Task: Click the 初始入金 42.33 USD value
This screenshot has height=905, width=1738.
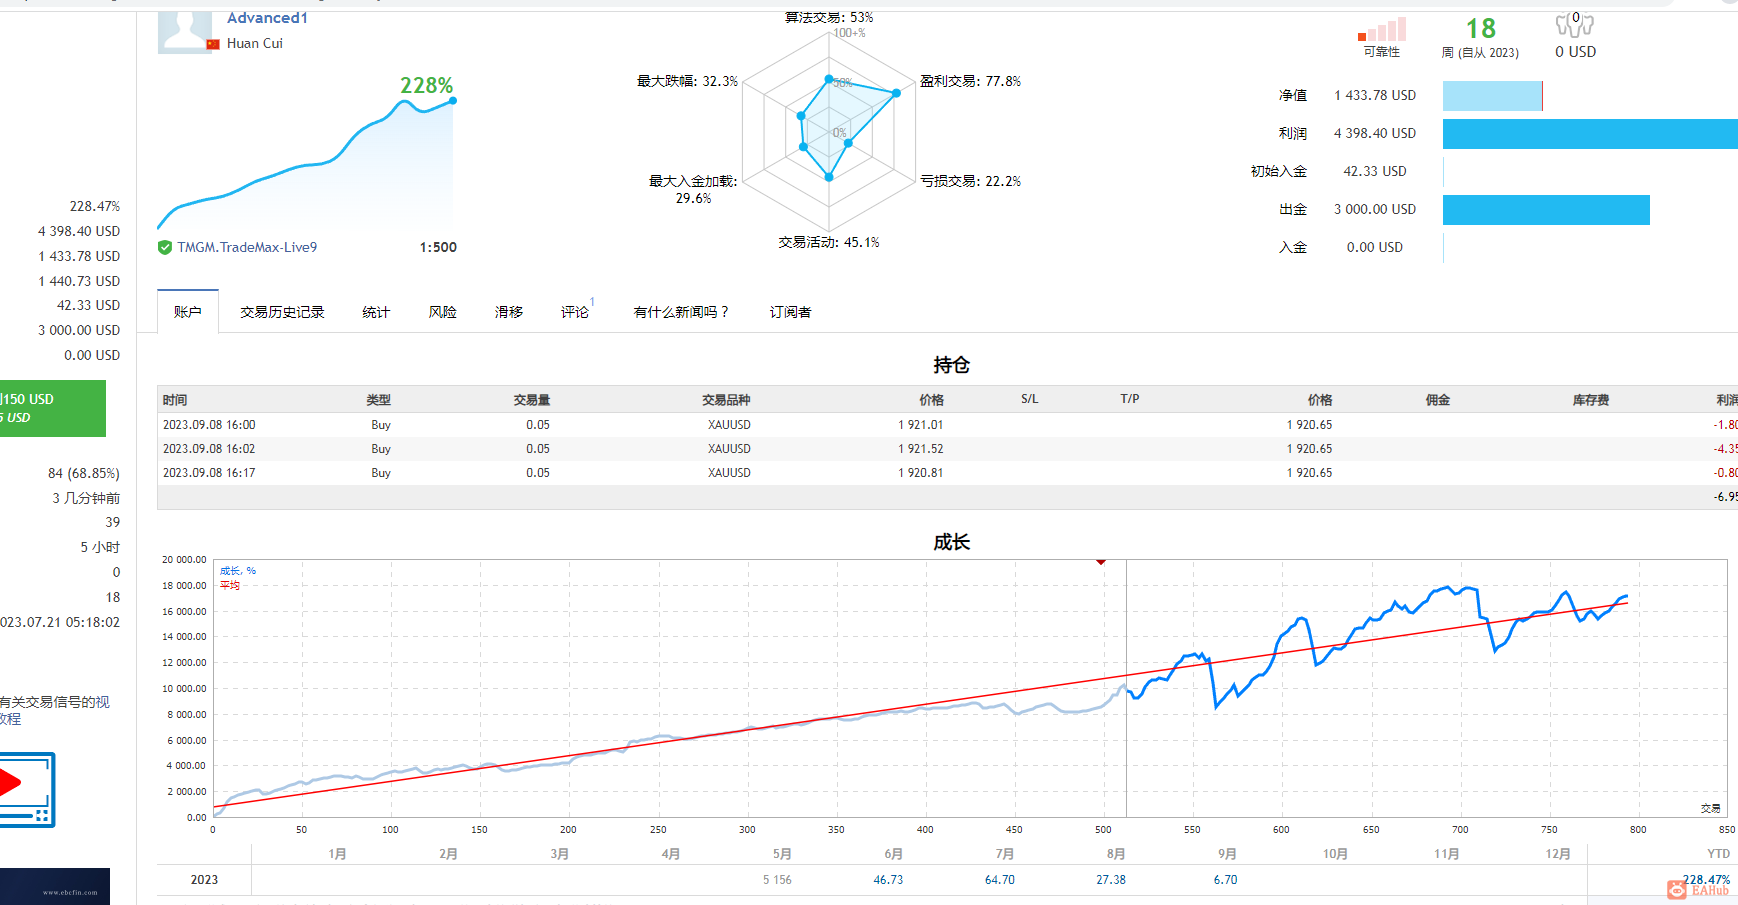Action: (1375, 171)
